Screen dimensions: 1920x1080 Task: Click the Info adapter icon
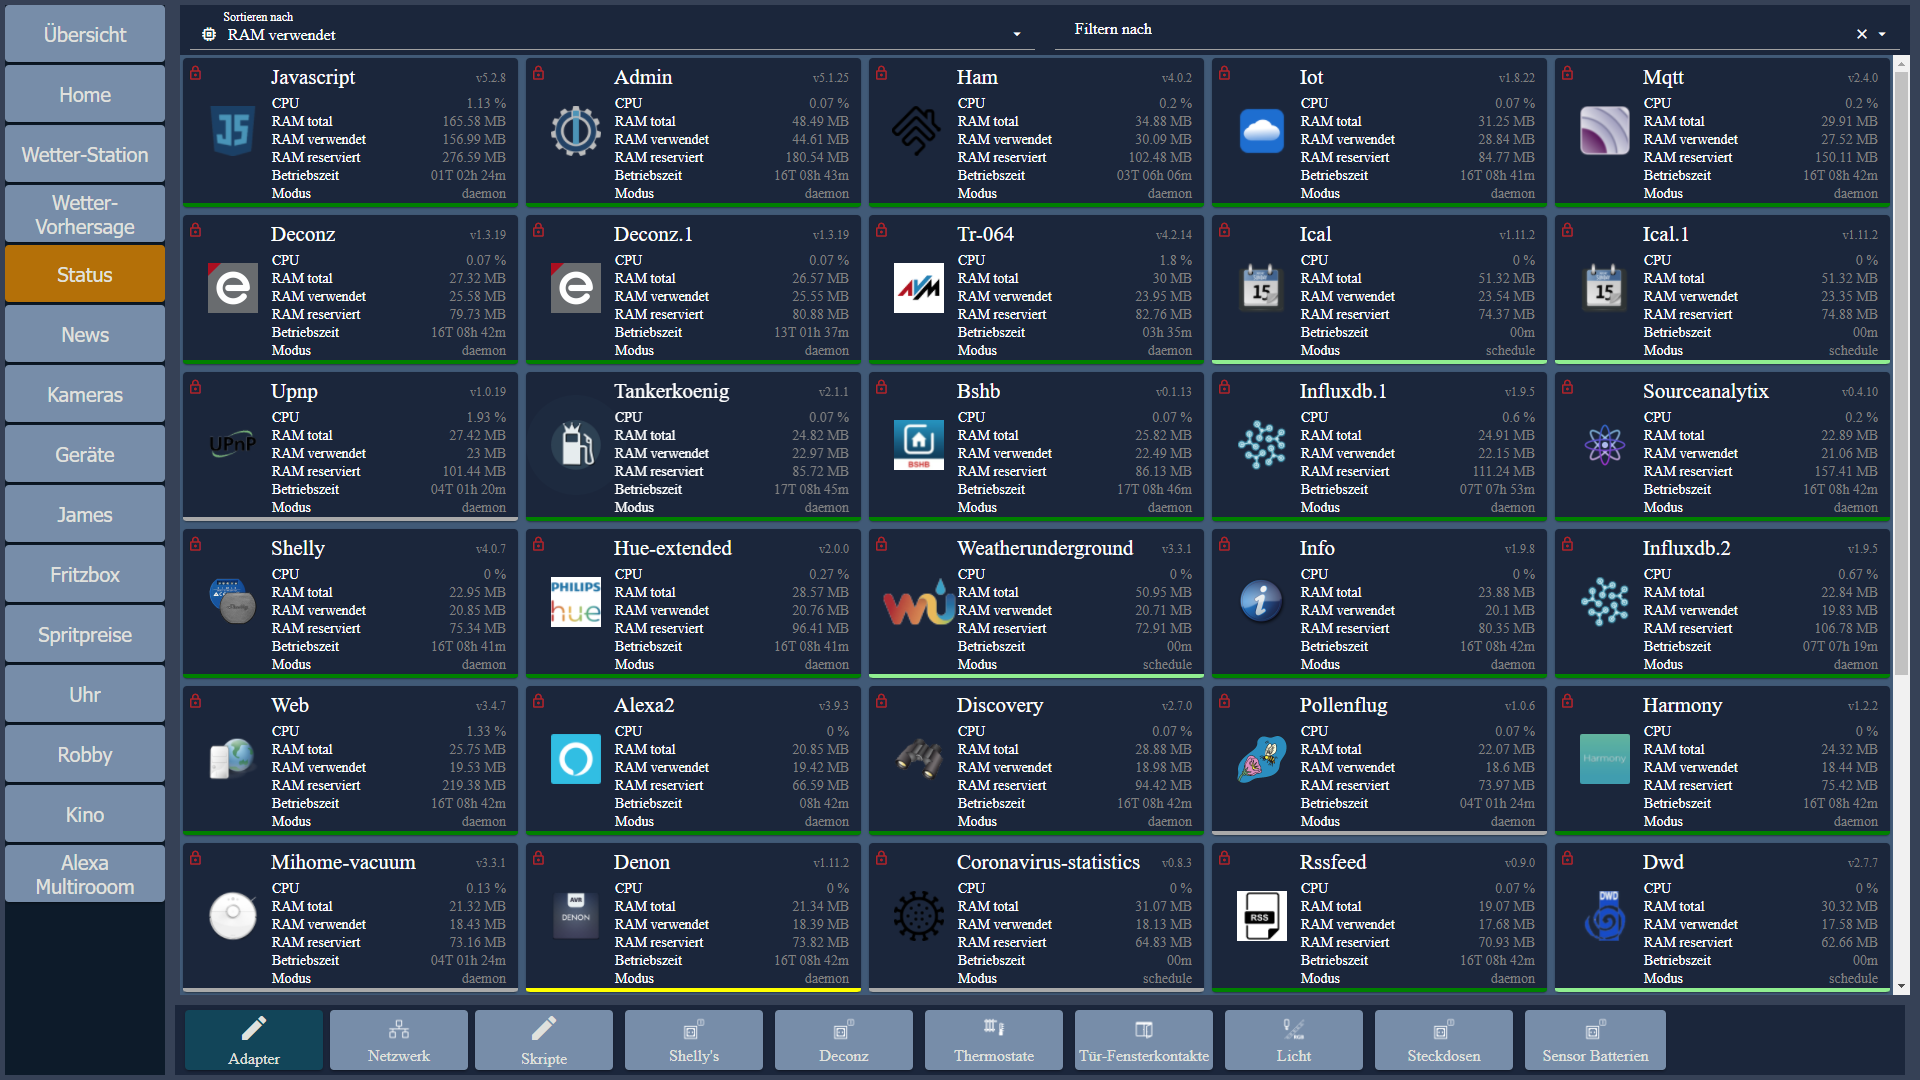[x=1262, y=602]
